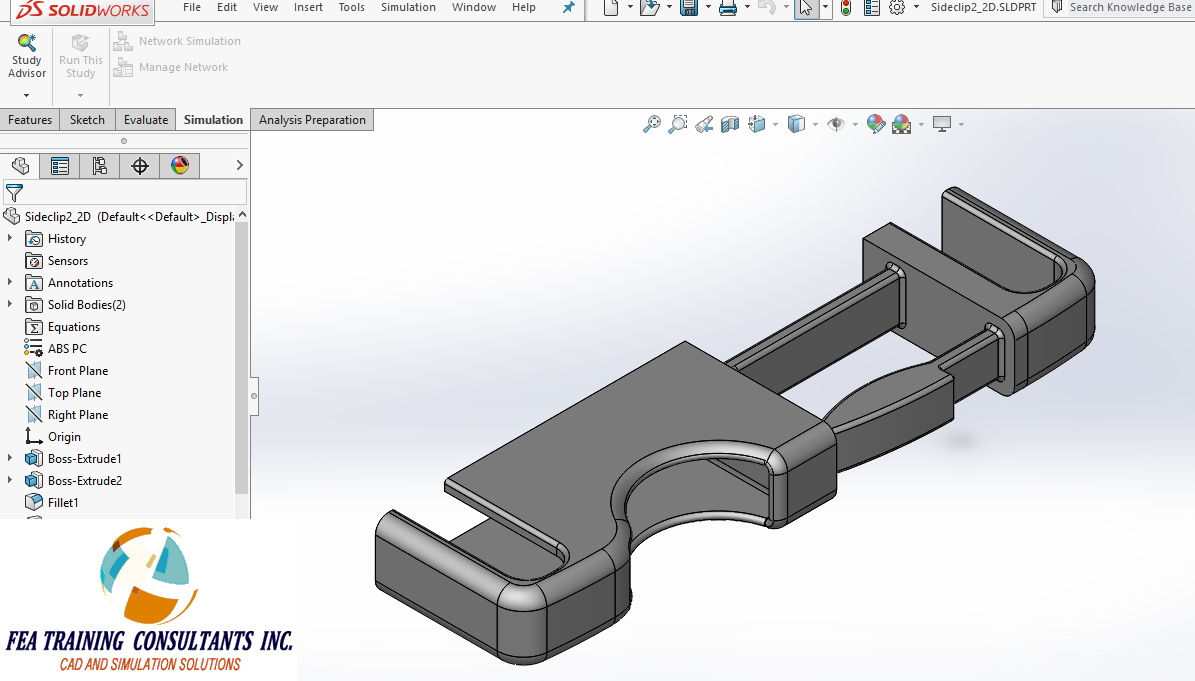The height and width of the screenshot is (681, 1195).
Task: Switch to the Analysis Preparation tab
Action: (x=311, y=119)
